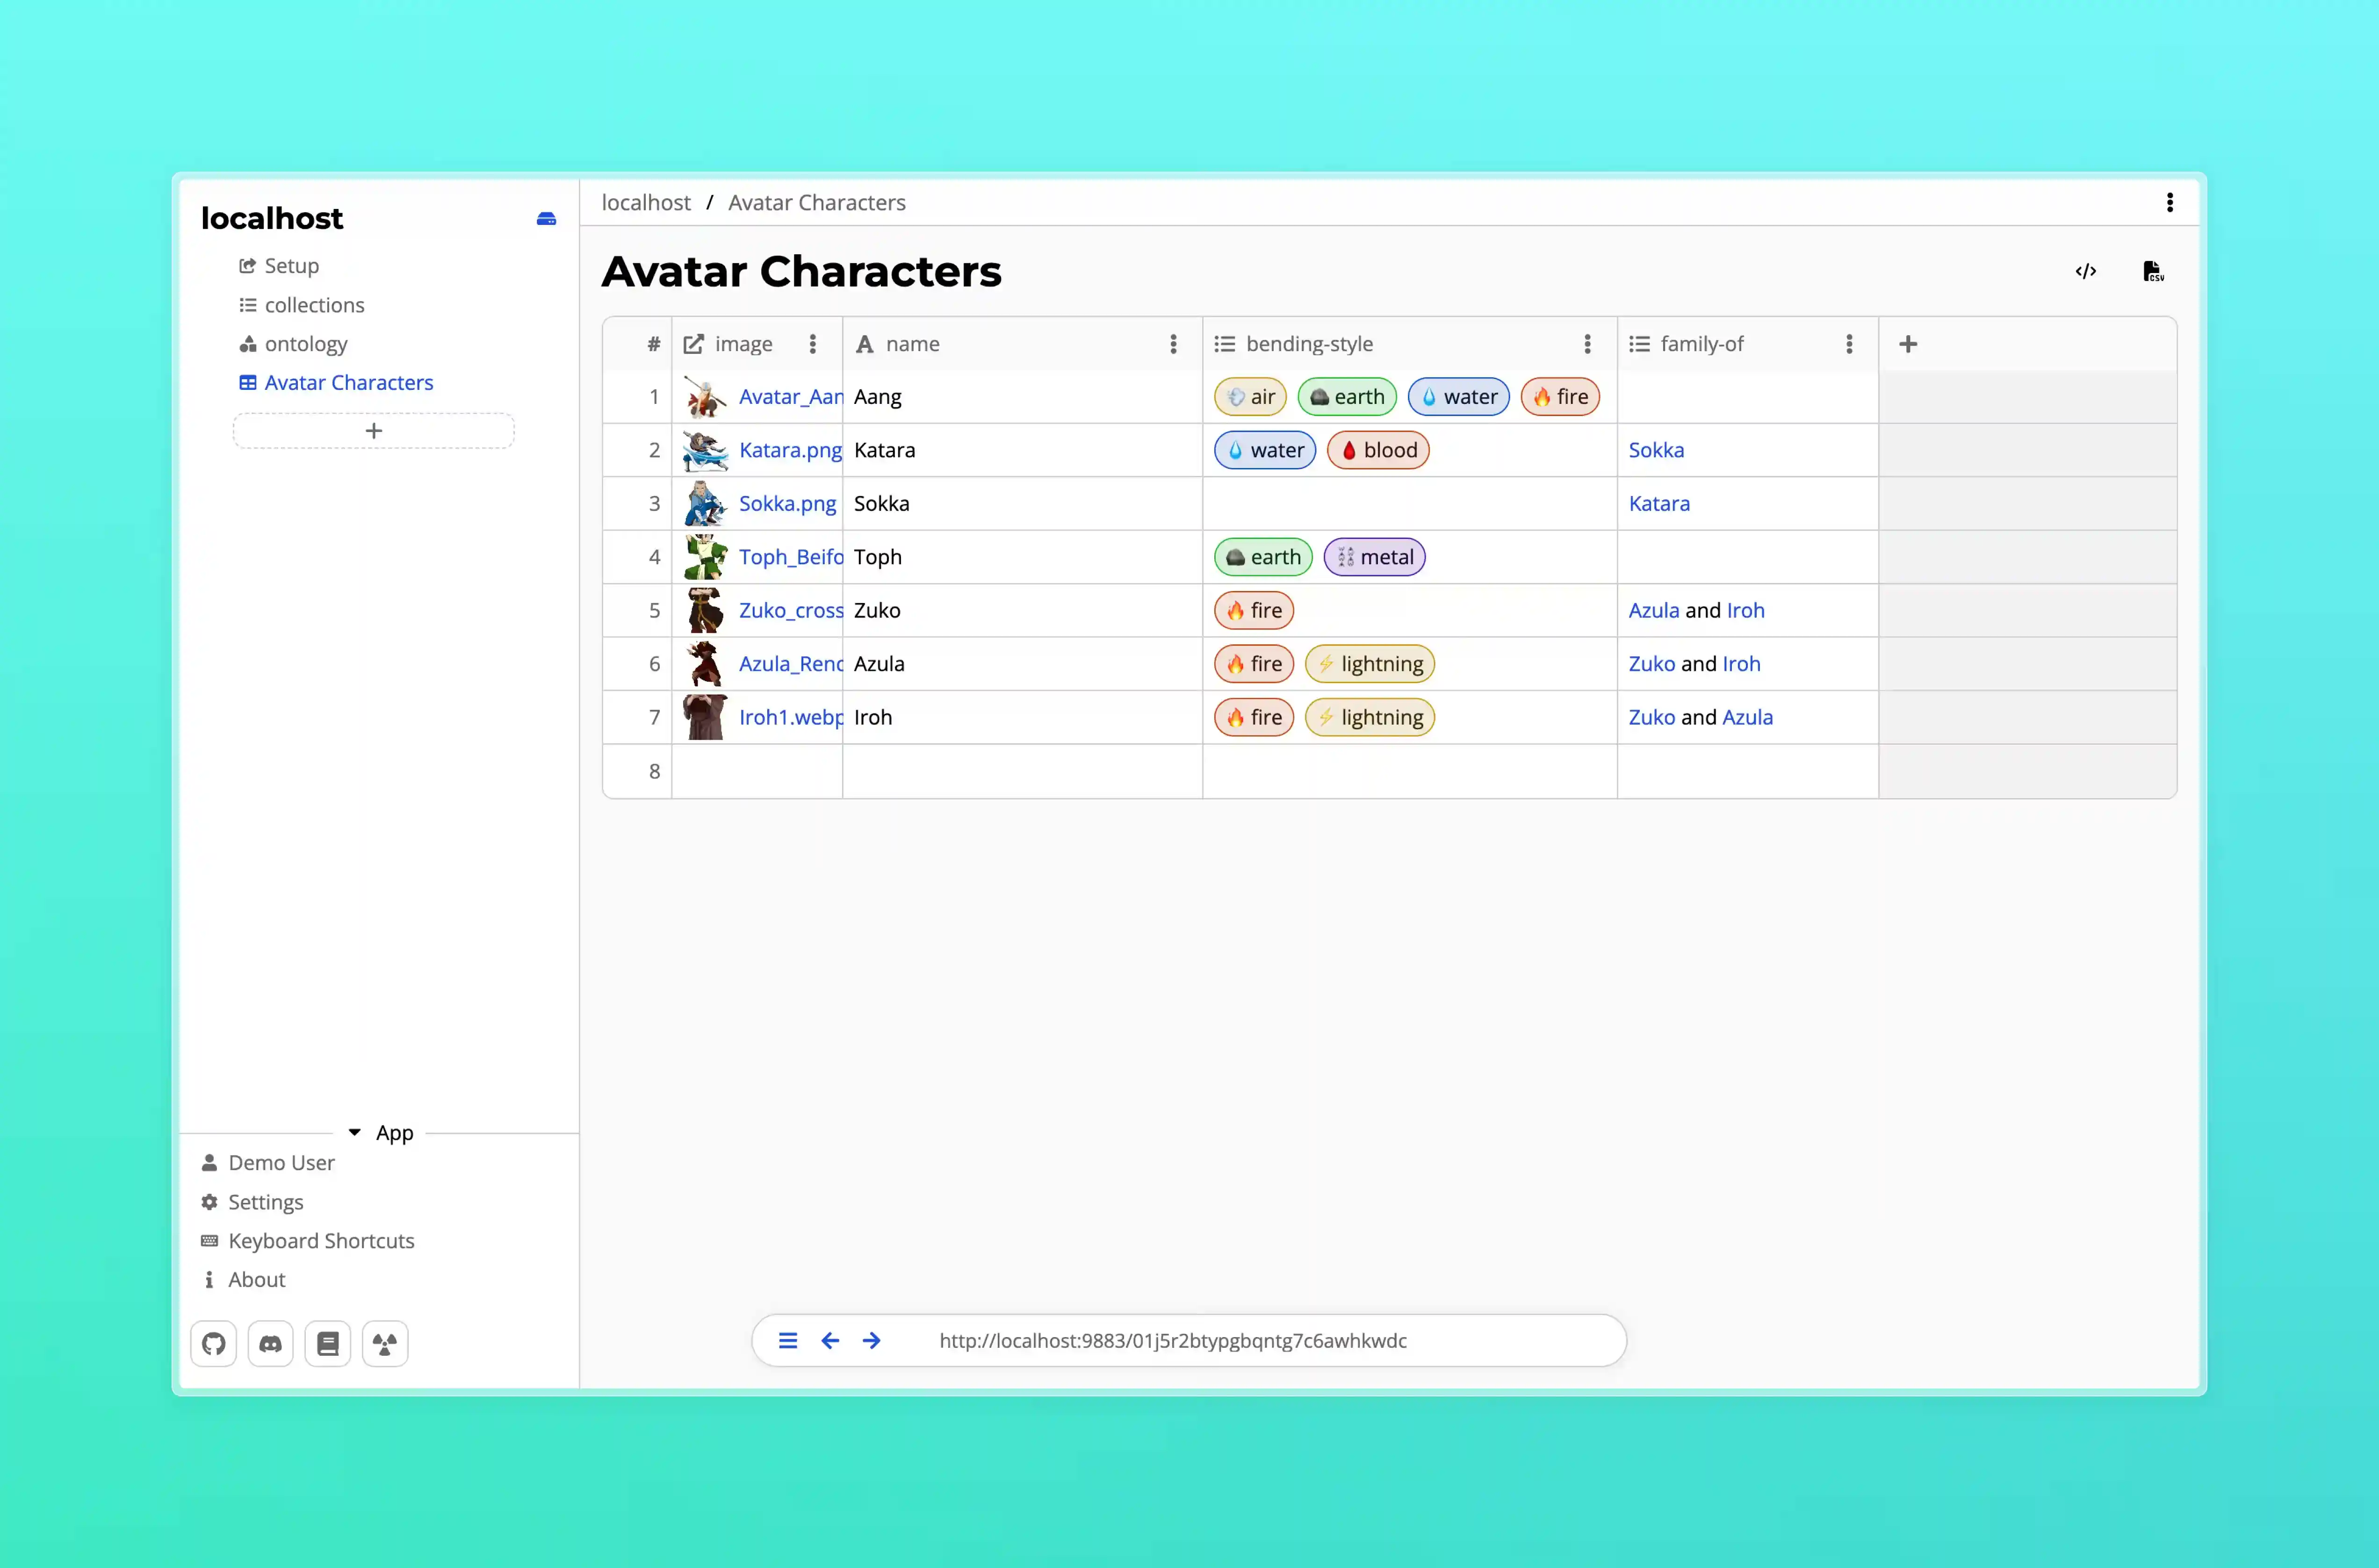The height and width of the screenshot is (1568, 2379).
Task: Click the URL address field
Action: tap(1172, 1340)
